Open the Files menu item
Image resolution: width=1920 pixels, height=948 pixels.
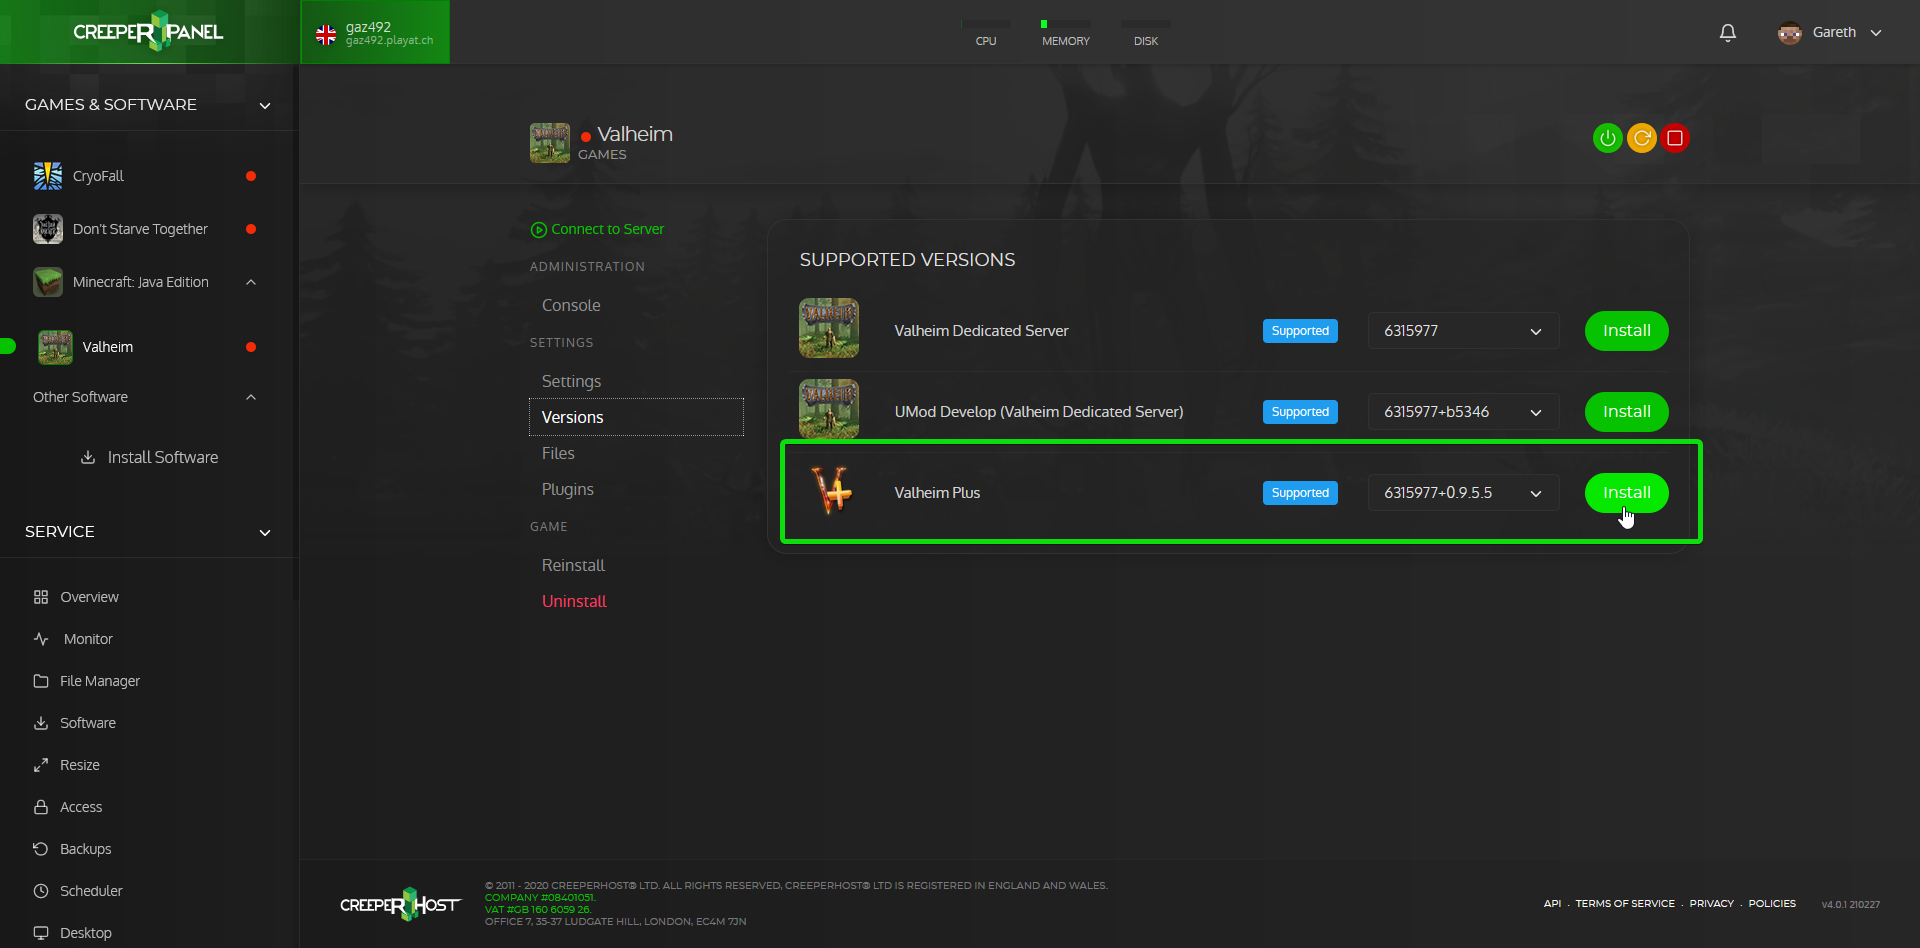tap(558, 453)
